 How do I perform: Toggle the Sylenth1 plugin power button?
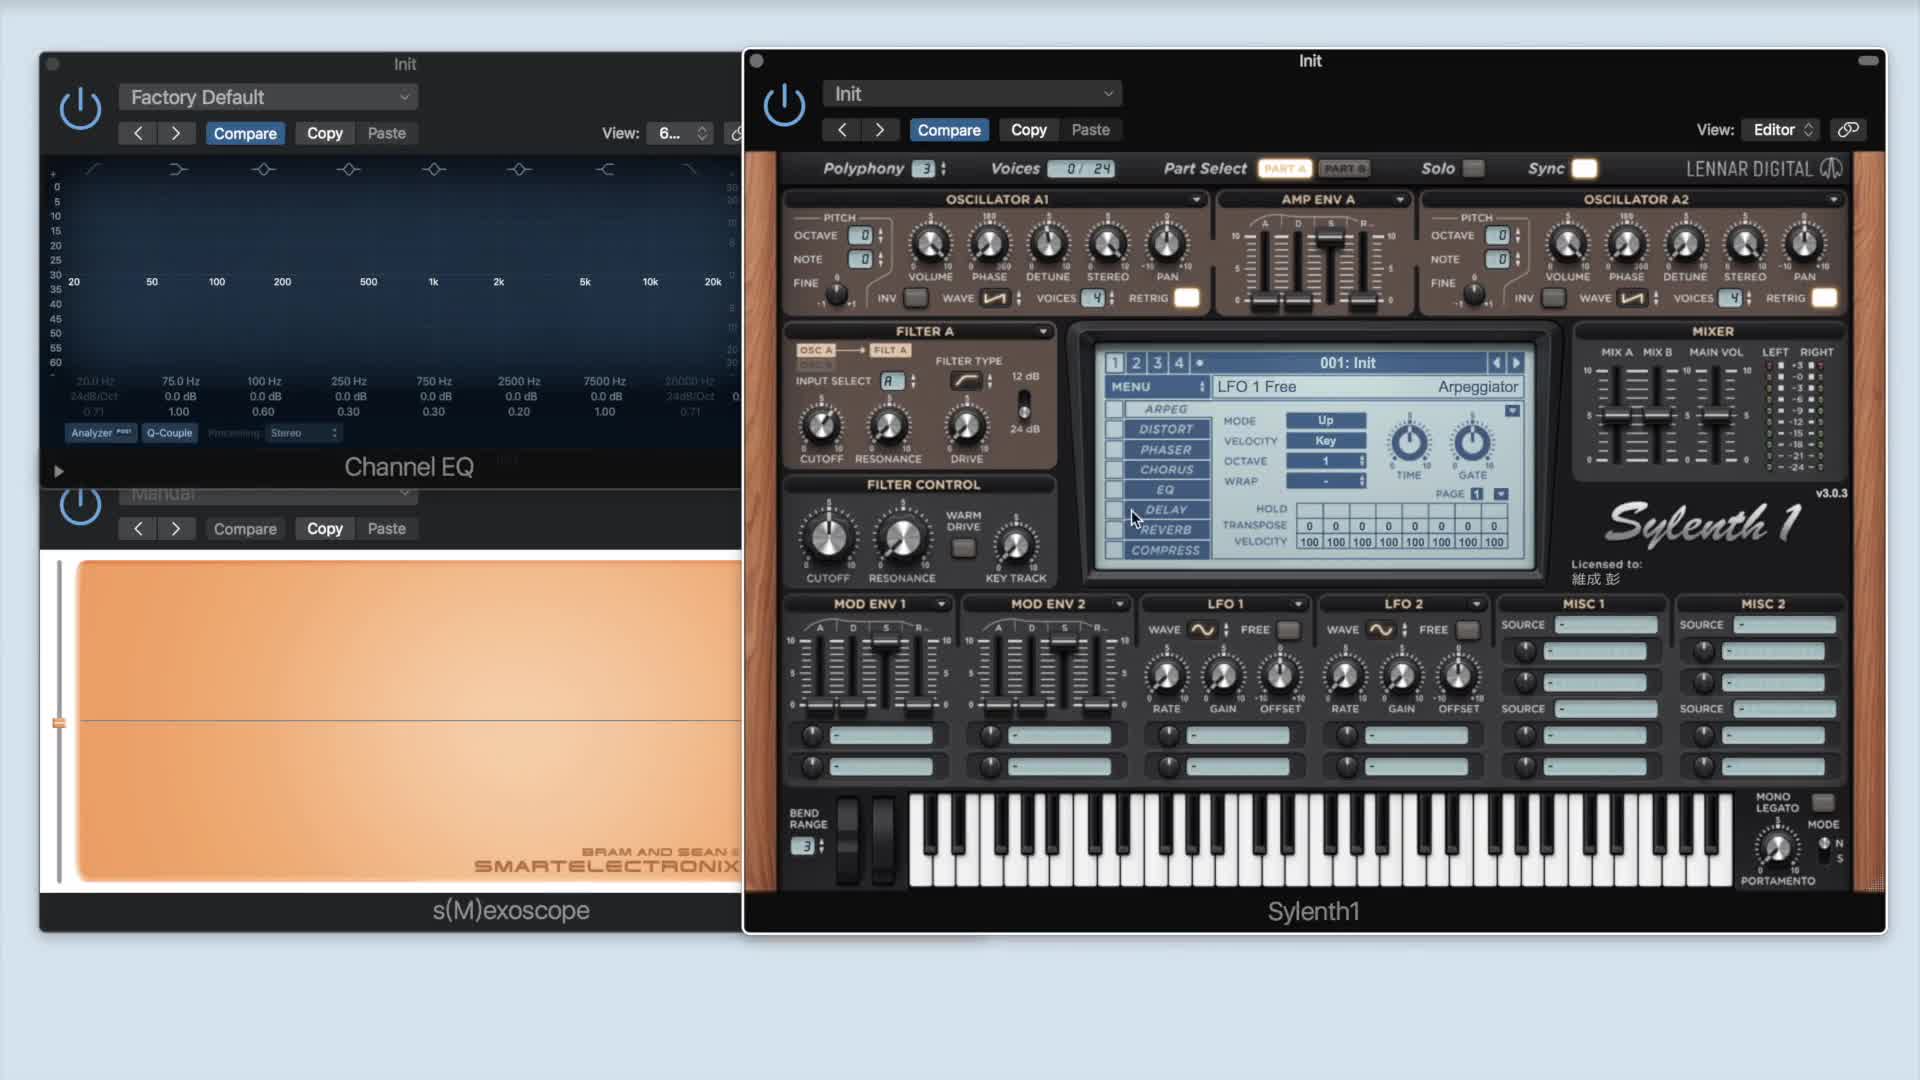784,105
